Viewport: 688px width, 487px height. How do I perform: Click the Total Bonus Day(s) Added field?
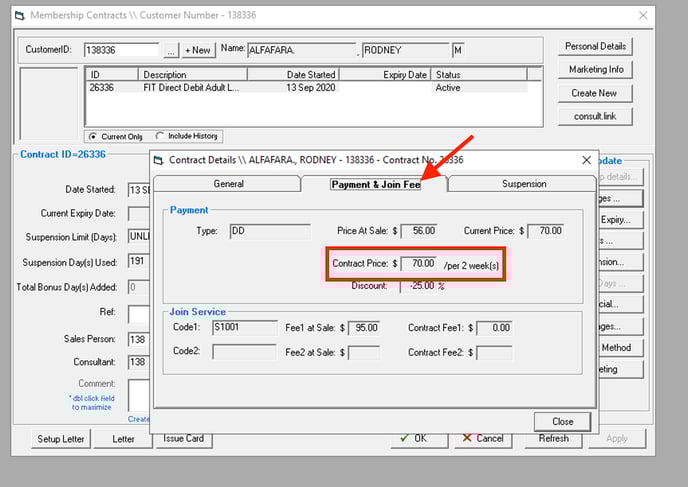click(139, 287)
